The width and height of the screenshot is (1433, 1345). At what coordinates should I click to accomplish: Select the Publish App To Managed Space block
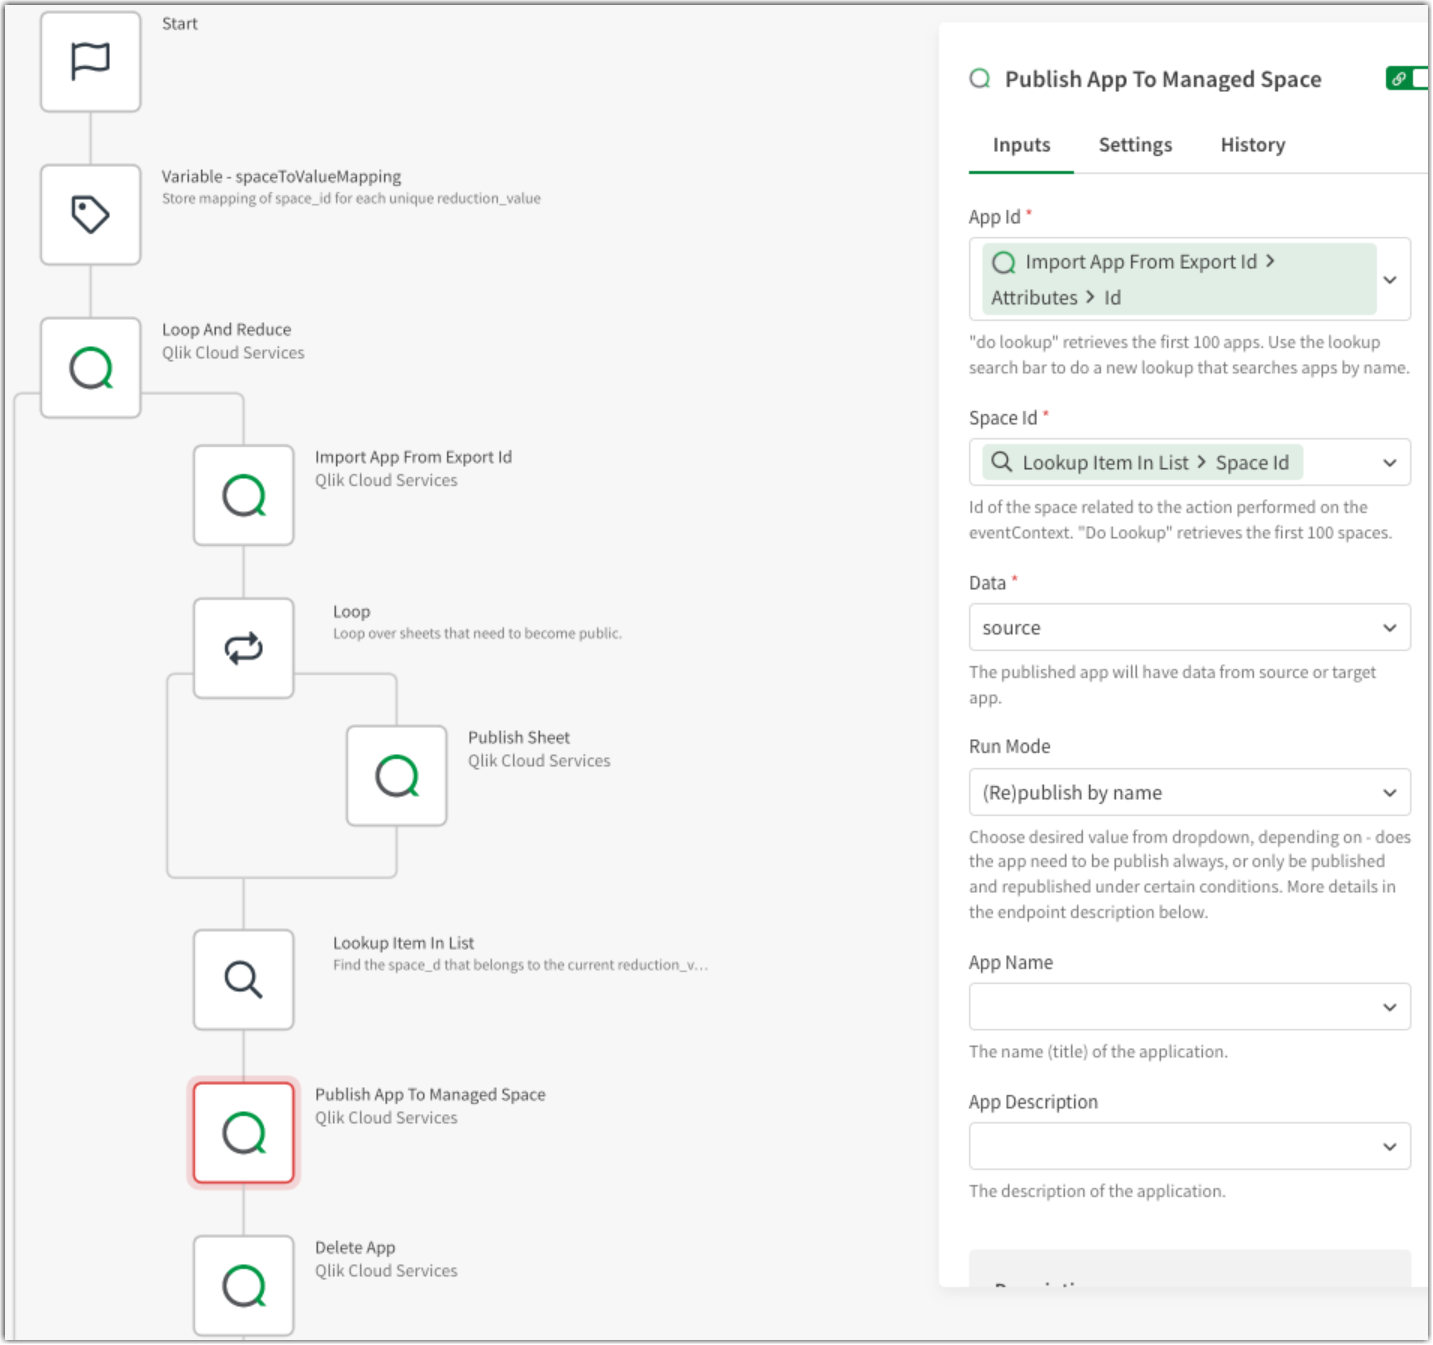click(243, 1132)
